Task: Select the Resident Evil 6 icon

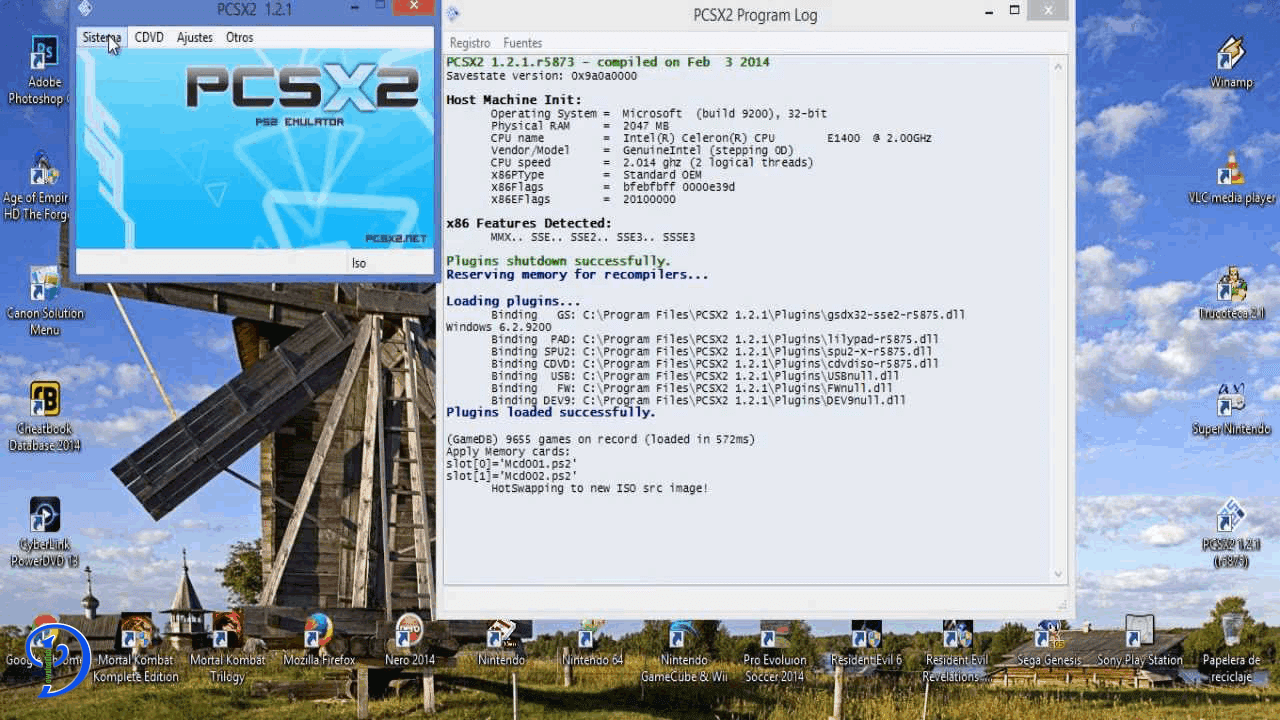Action: (866, 641)
